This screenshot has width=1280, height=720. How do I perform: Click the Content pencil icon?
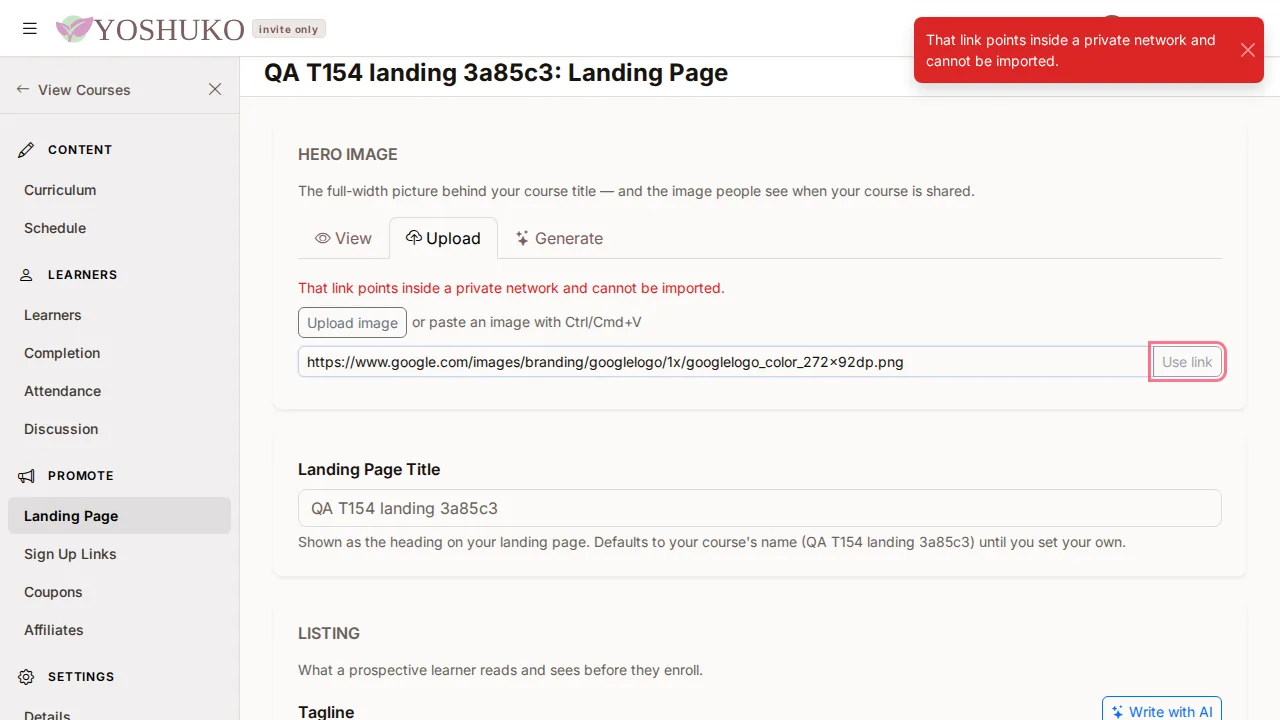tap(26, 150)
